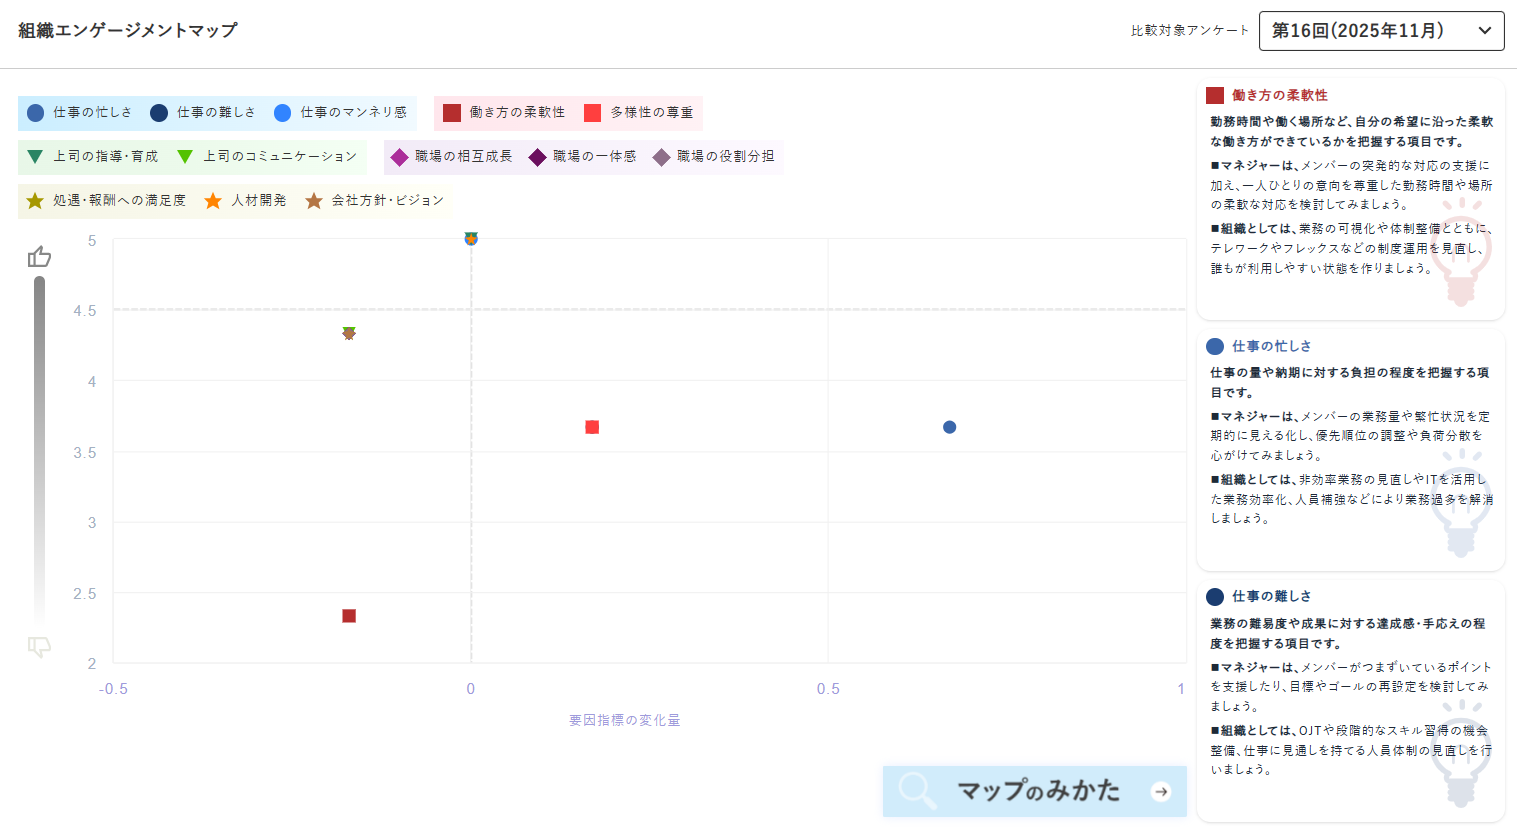1517x835 pixels.
Task: Click the star marker at value 5
Action: [x=471, y=238]
